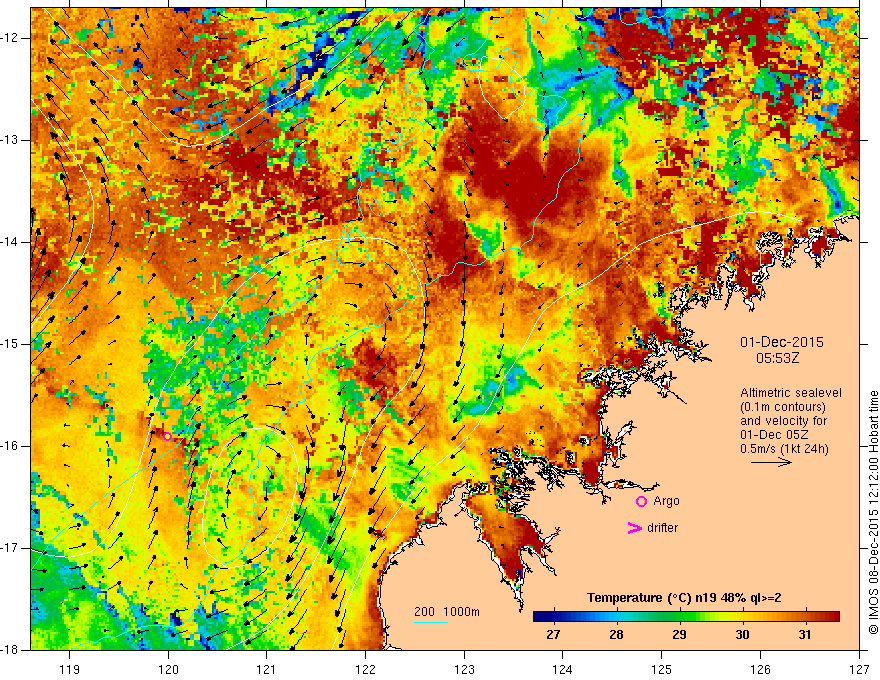This screenshot has height=680, width=880.
Task: Click the longitude label '120'
Action: (168, 670)
